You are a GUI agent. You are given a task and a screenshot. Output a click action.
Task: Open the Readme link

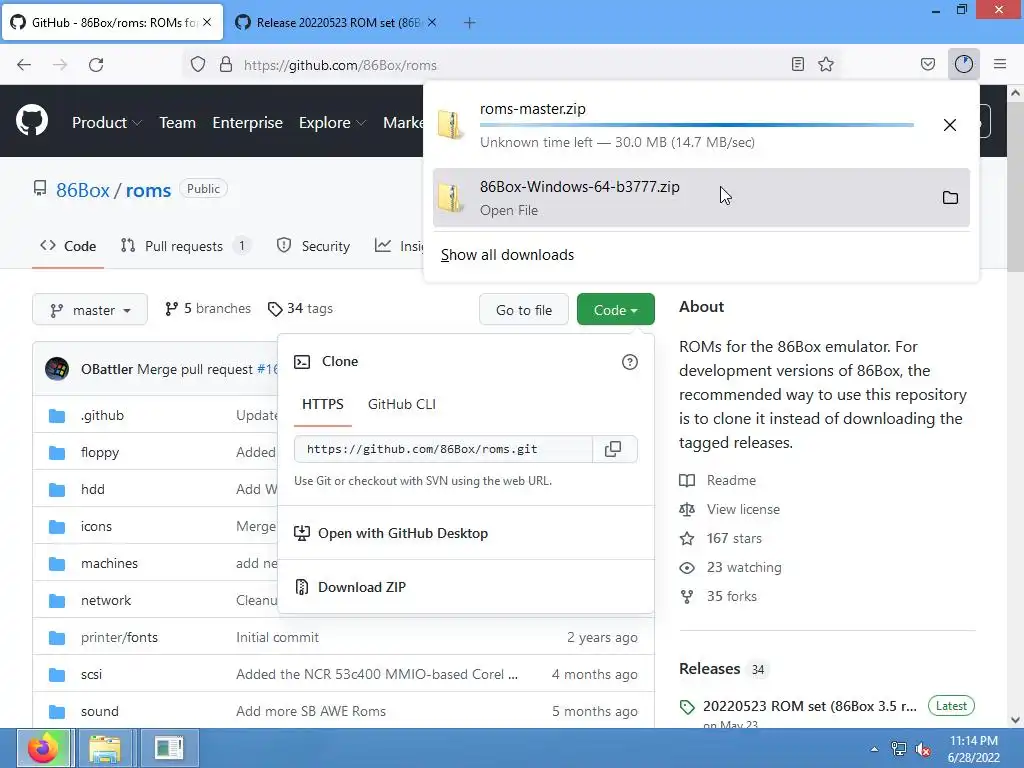[x=731, y=480]
